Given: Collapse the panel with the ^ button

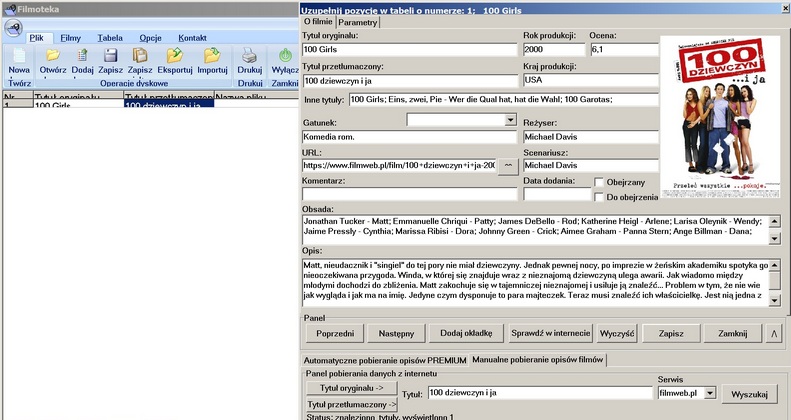Looking at the screenshot, I should point(774,333).
